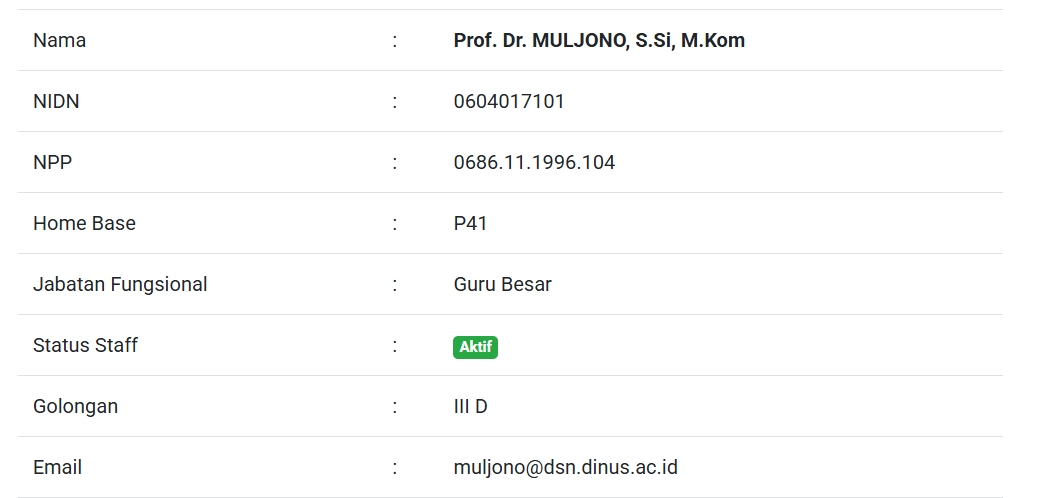The width and height of the screenshot is (1047, 498).
Task: Click the NPP value 0686.11.1996.104
Action: click(x=534, y=163)
